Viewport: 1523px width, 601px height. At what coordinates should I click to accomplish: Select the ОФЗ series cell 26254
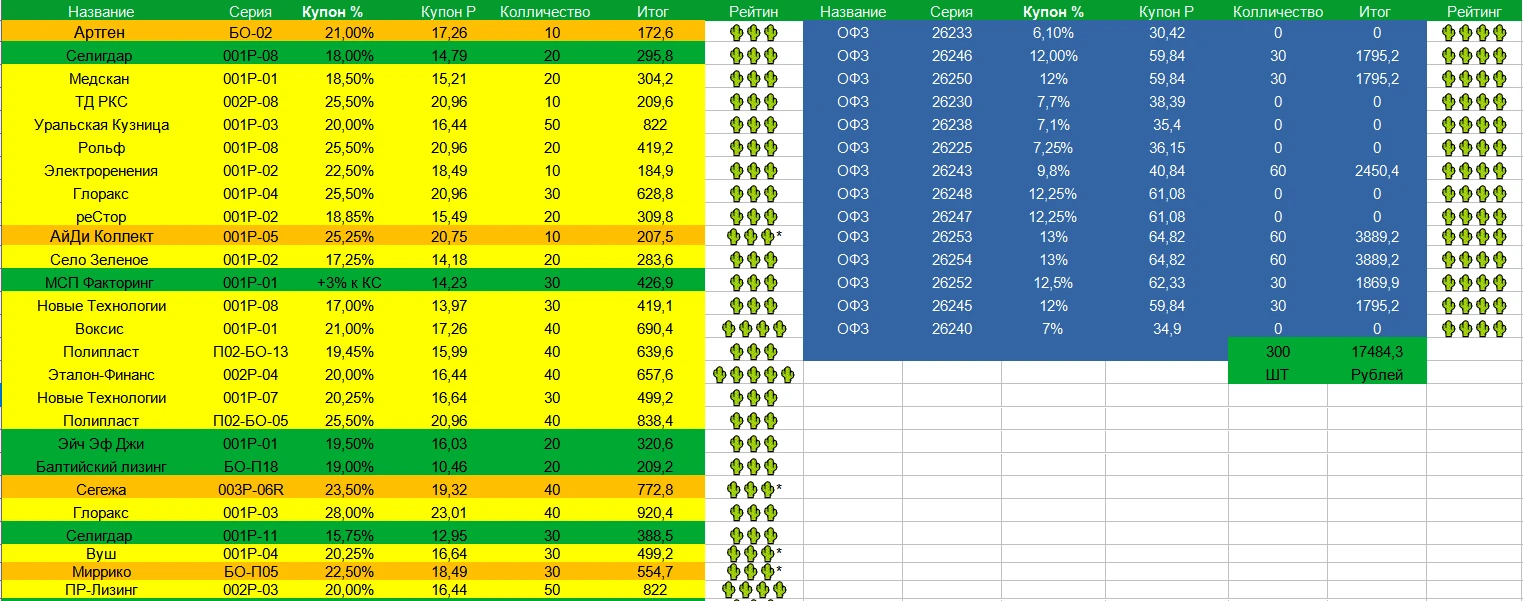[x=952, y=260]
